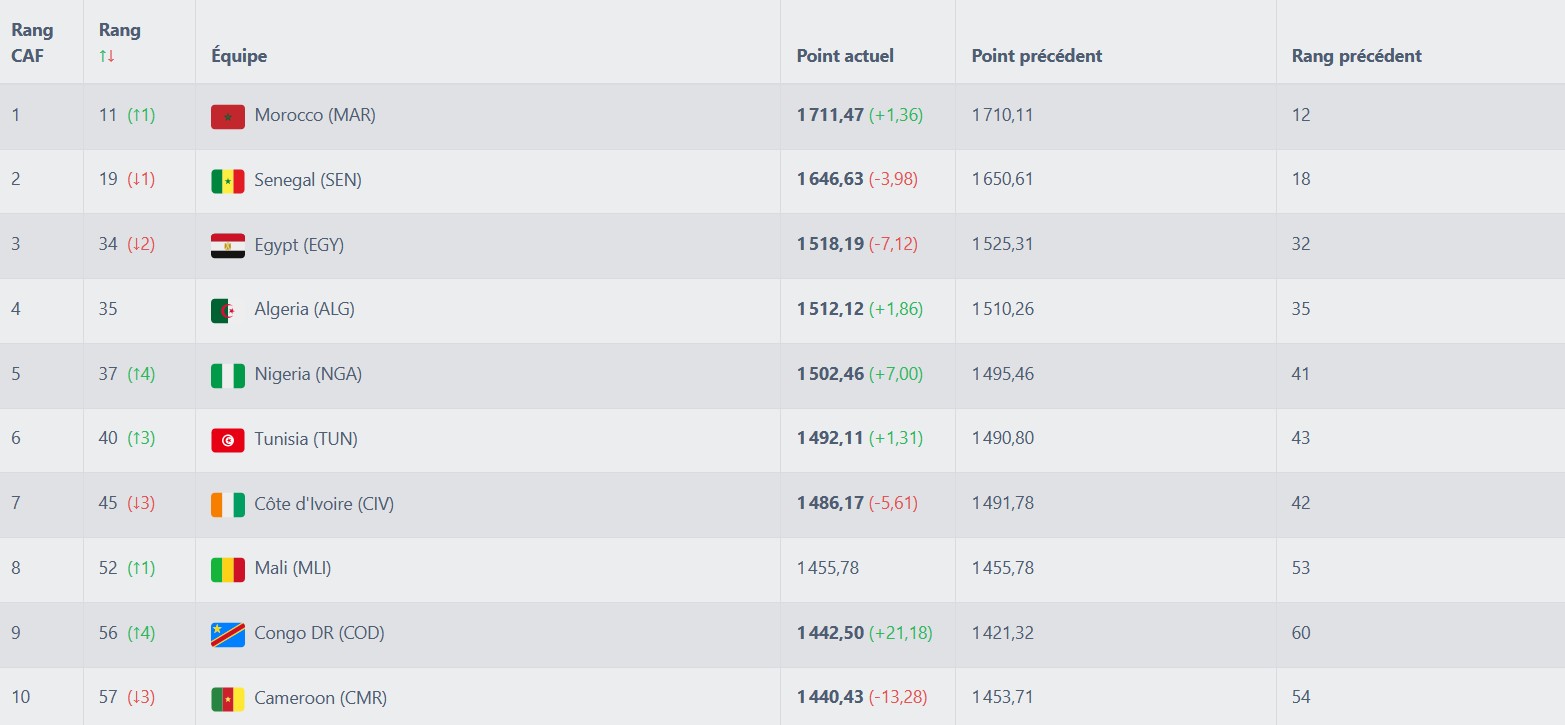Image resolution: width=1565 pixels, height=725 pixels.
Task: Click the Rang CAF column header
Action: point(32,43)
